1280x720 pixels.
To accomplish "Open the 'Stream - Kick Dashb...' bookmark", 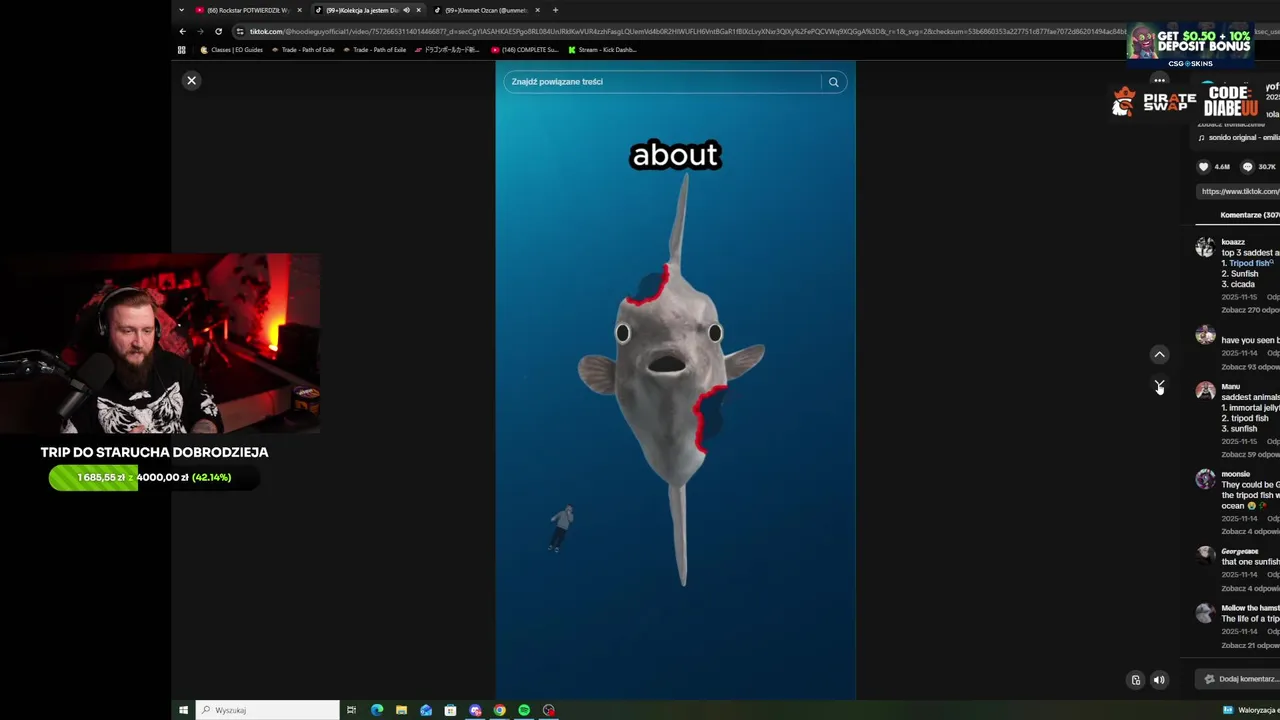I will point(602,49).
